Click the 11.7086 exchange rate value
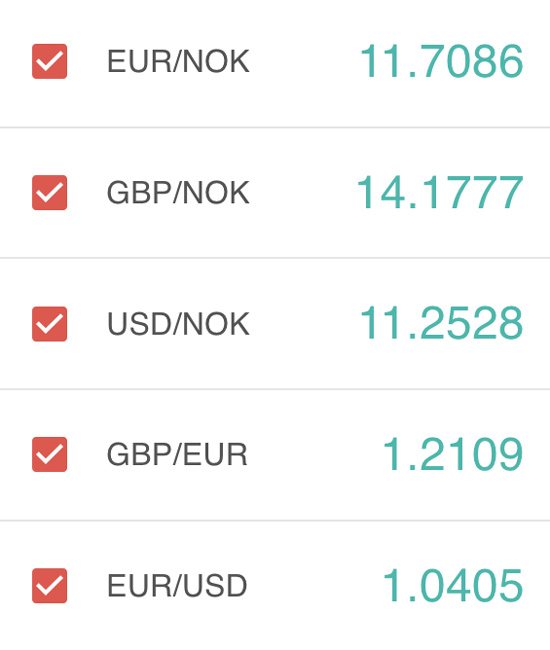The height and width of the screenshot is (650, 550). pos(441,61)
